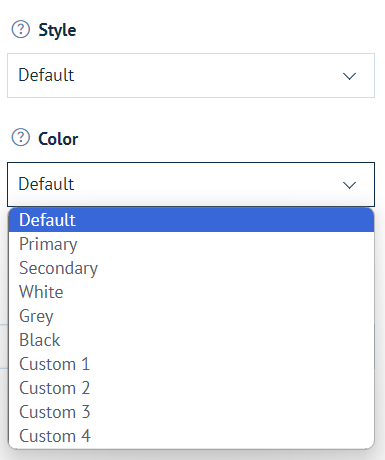Pick the Black color option
This screenshot has width=385, height=460.
(191, 340)
